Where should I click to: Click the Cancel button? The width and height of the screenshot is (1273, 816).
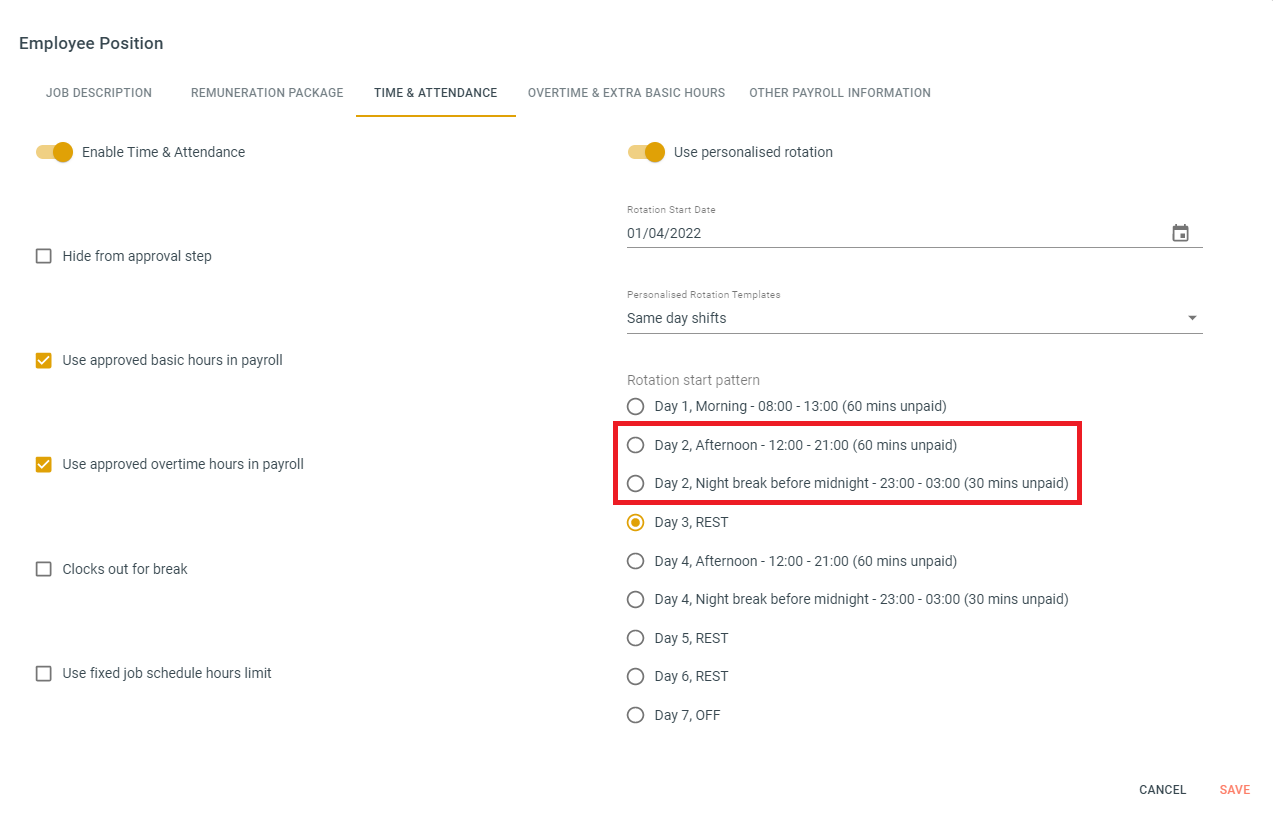[x=1163, y=790]
